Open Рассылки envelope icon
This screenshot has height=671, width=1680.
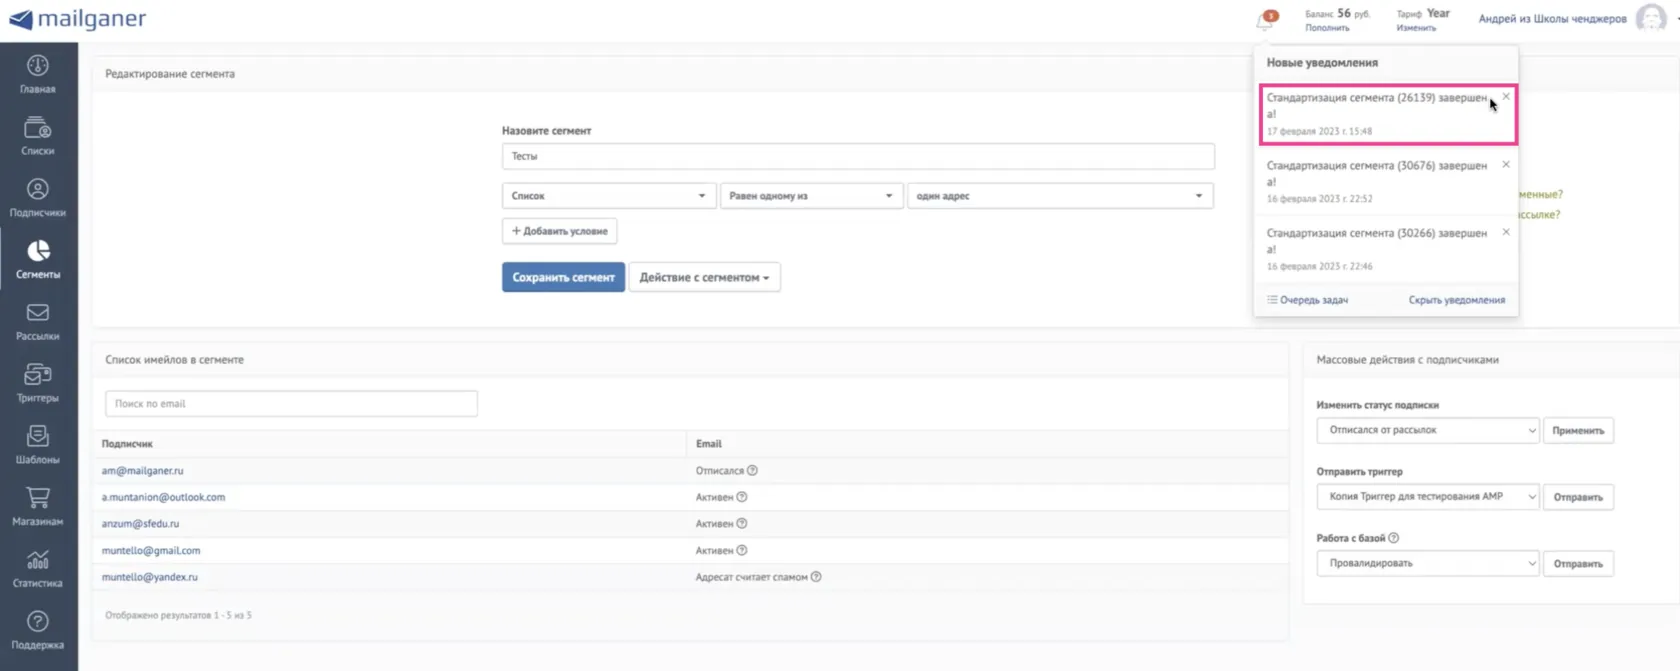point(38,312)
